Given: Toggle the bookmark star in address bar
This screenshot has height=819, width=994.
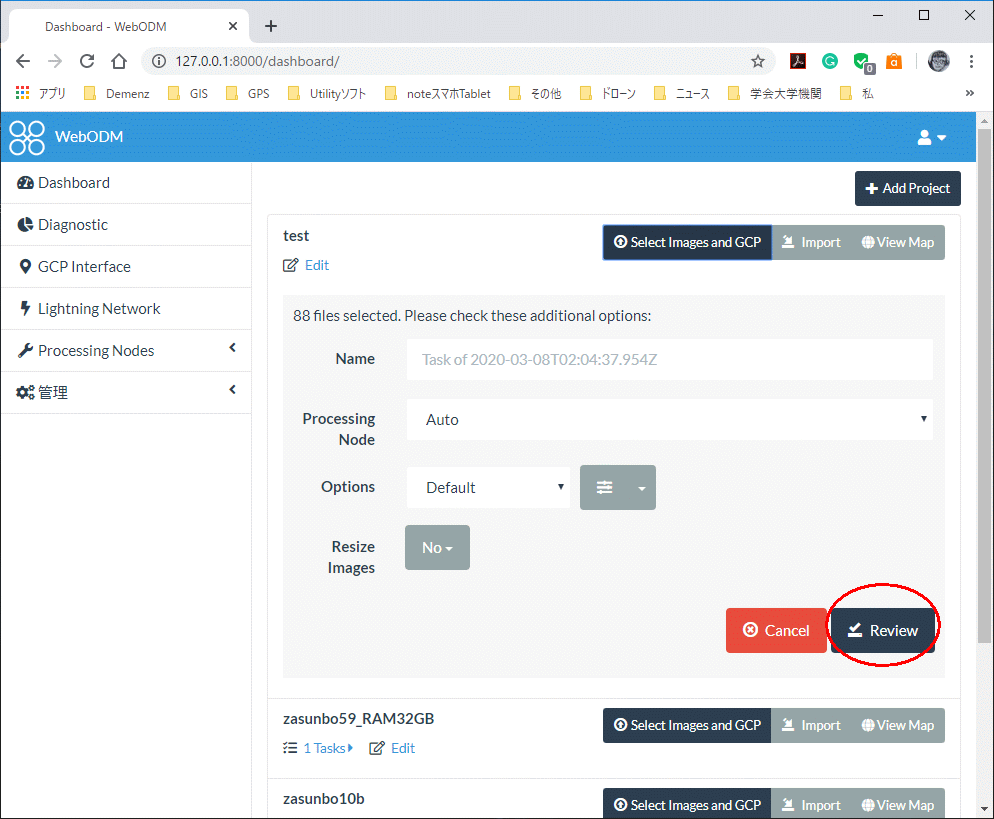Looking at the screenshot, I should pos(758,61).
